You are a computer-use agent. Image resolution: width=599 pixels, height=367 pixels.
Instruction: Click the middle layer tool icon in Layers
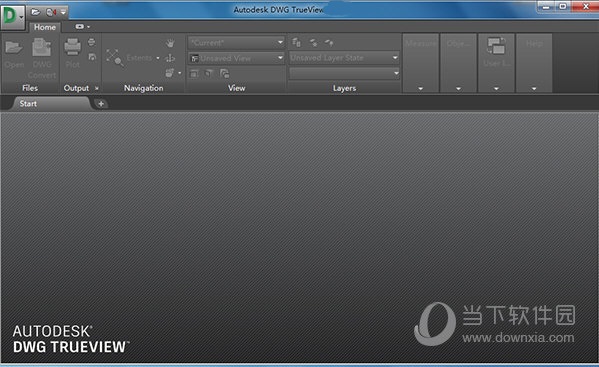click(x=313, y=42)
